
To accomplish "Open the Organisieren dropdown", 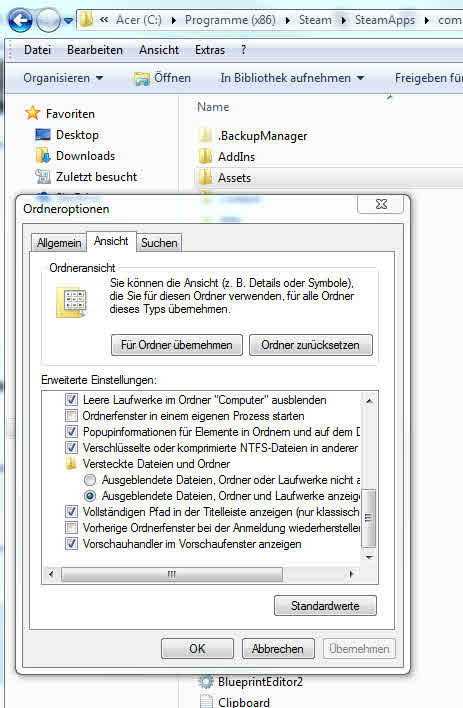I will tap(63, 78).
